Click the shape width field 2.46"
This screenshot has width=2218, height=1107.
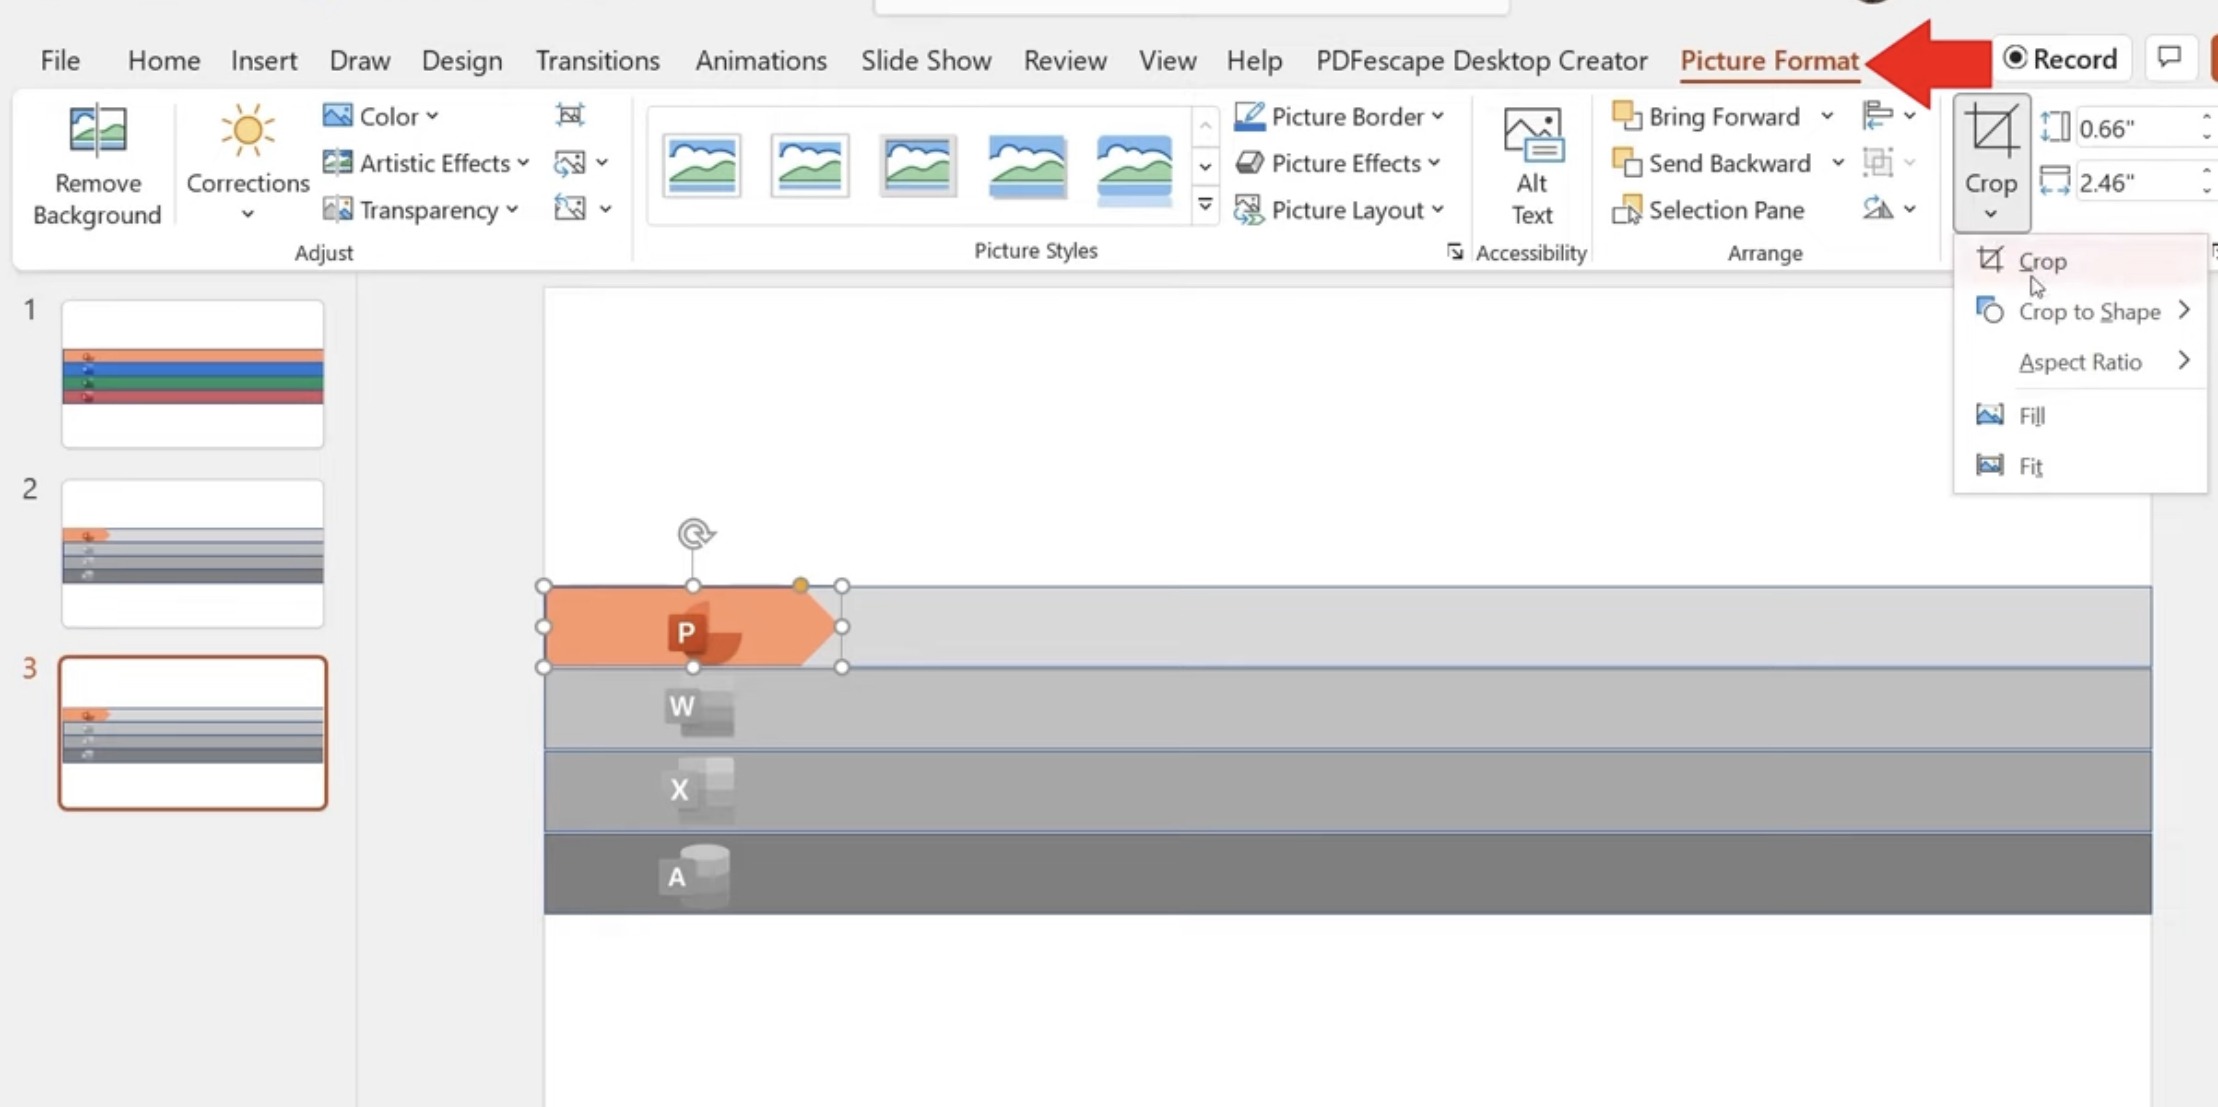[x=2135, y=183]
